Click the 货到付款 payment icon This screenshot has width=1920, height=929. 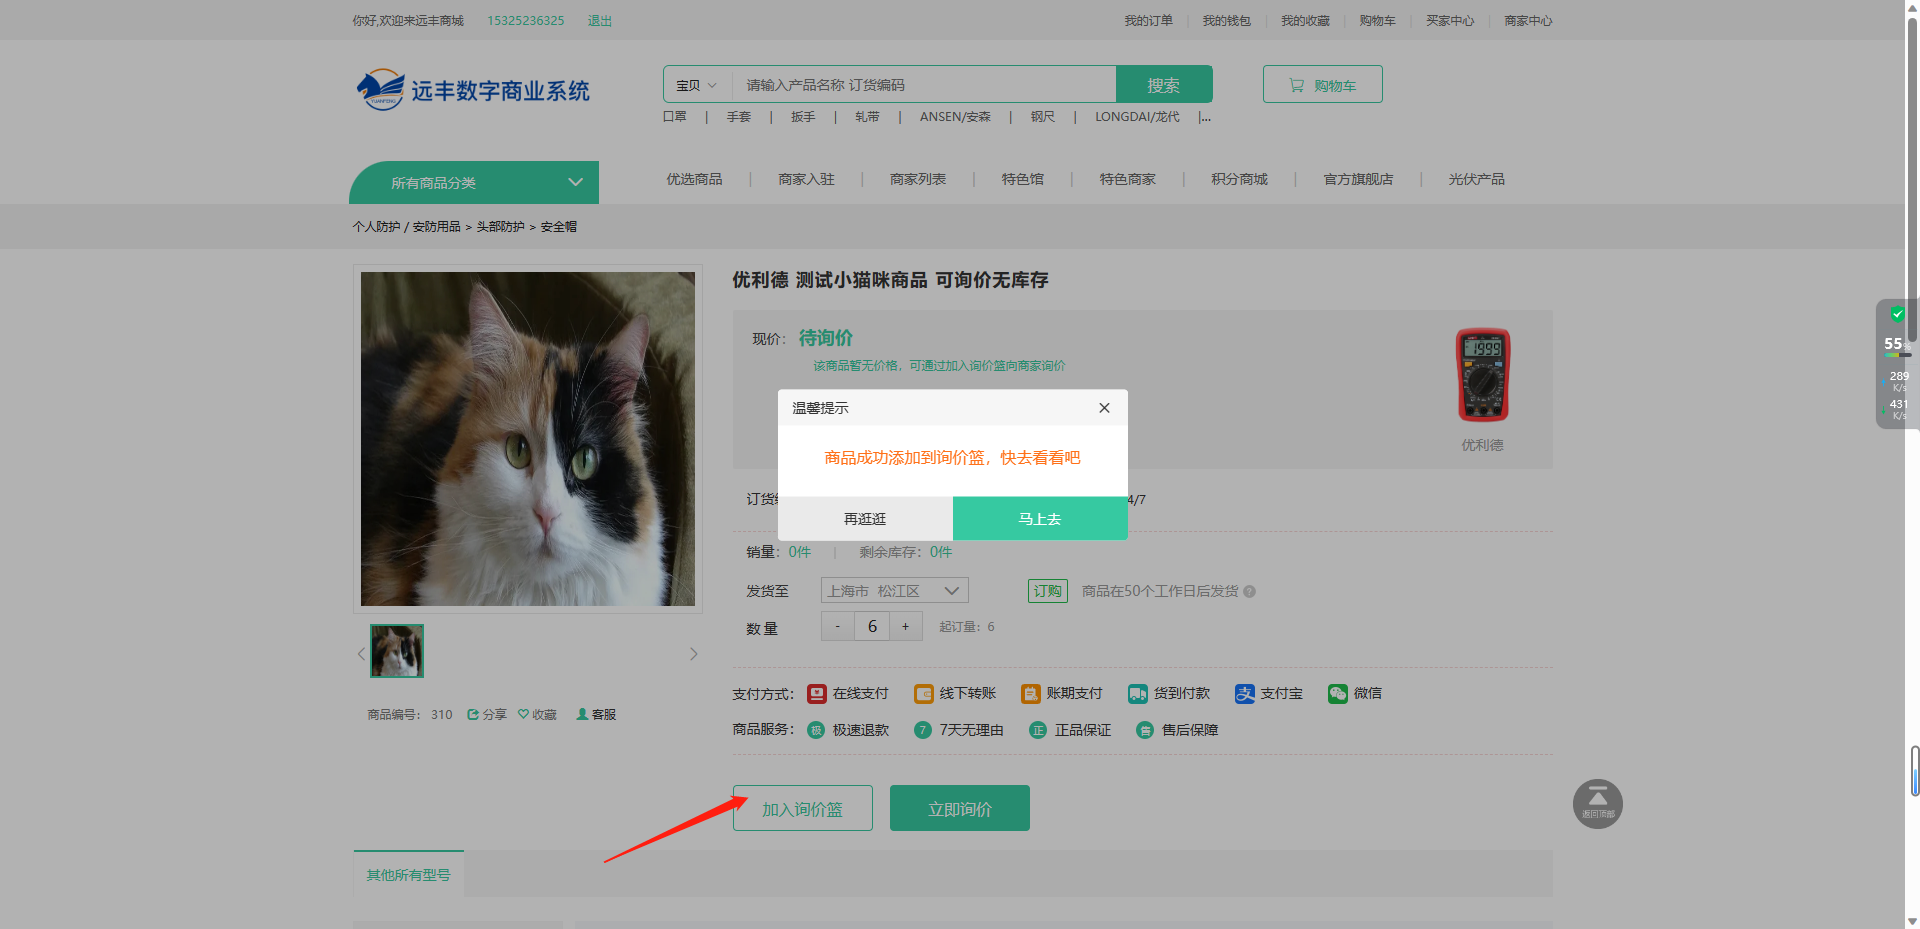(1138, 694)
